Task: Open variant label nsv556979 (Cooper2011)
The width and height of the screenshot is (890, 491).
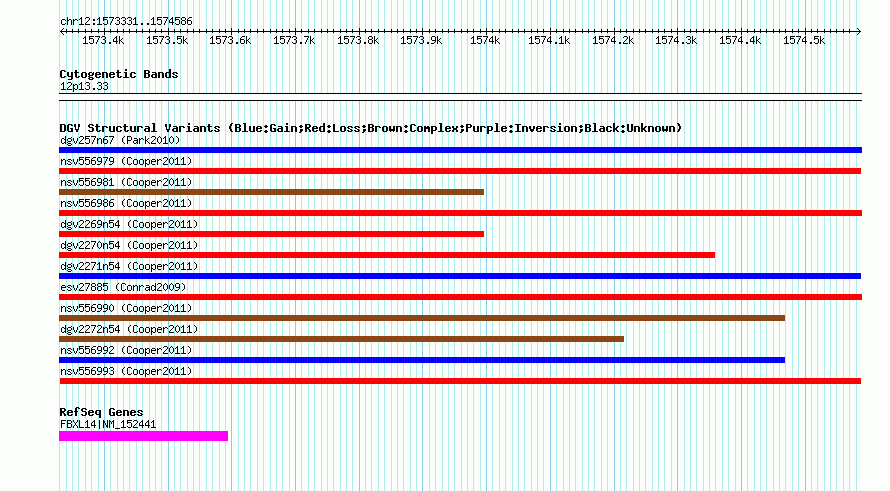Action: click(x=126, y=161)
